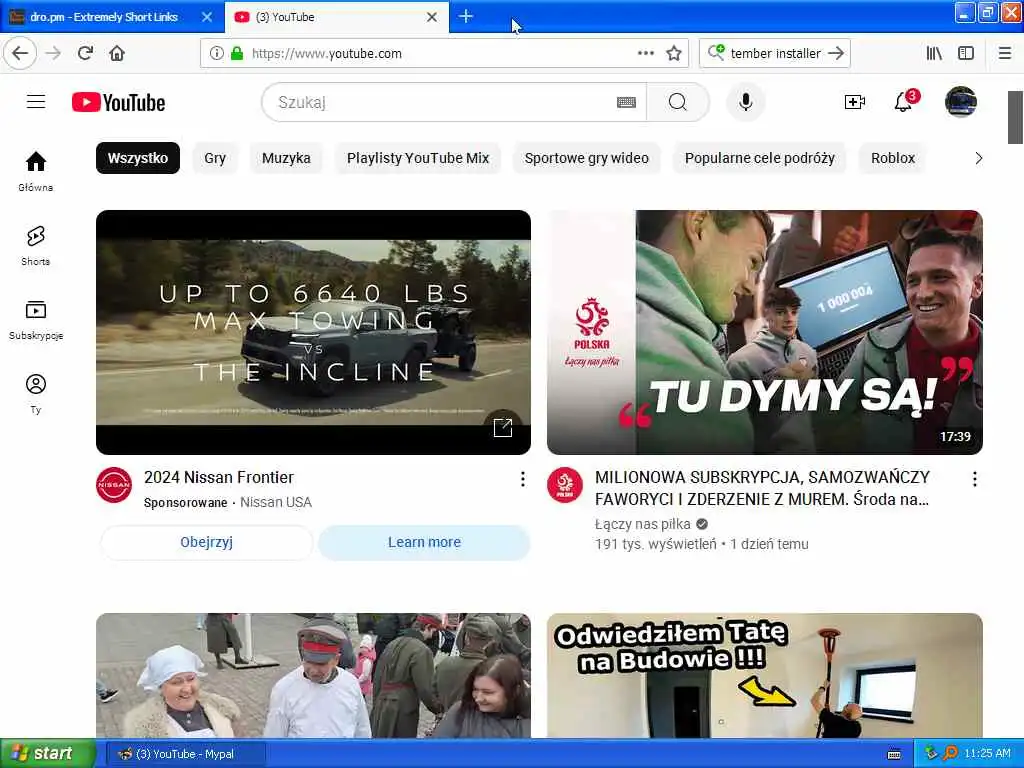Open the Create video icon
This screenshot has height=768, width=1024.
tap(854, 103)
